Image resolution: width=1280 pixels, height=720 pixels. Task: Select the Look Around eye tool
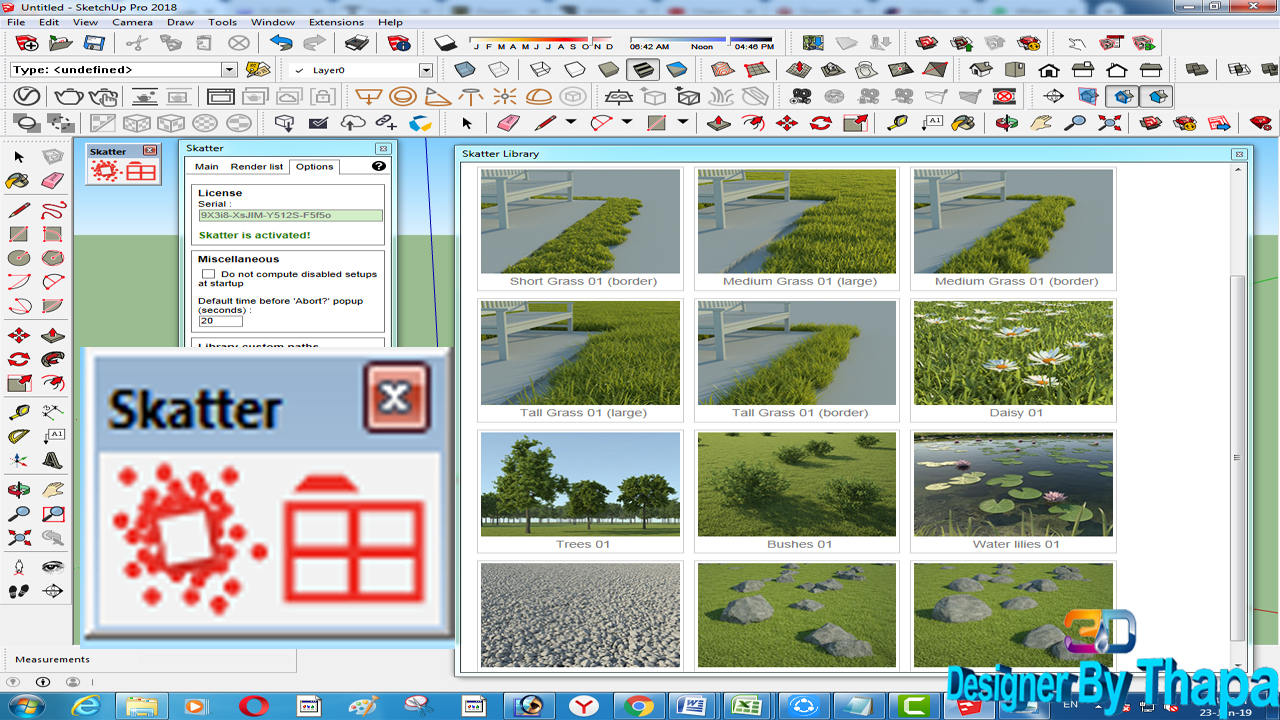tap(53, 566)
